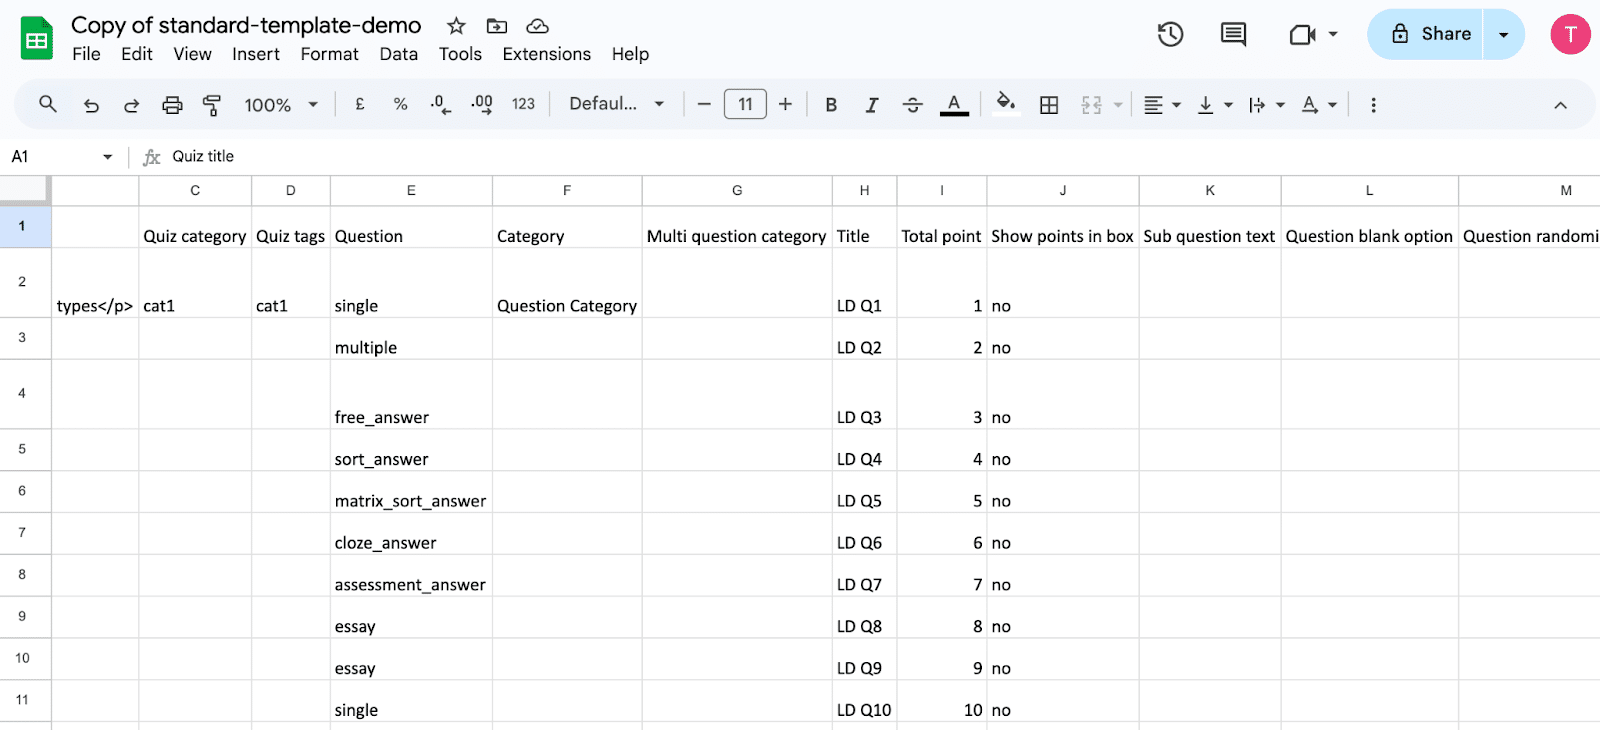Rename the document title
Image resolution: width=1600 pixels, height=730 pixels.
tap(246, 25)
